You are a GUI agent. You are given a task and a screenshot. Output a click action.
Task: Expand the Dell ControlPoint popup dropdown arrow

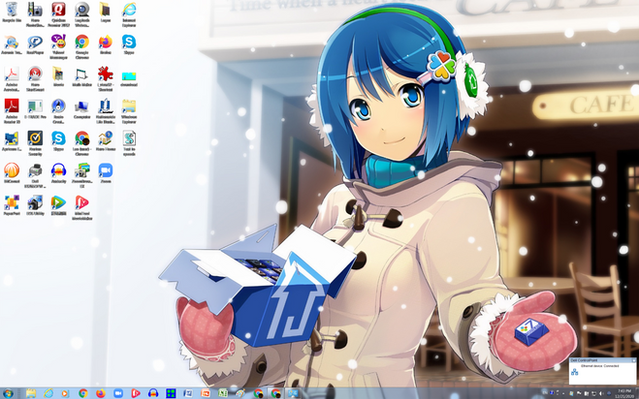pos(633,360)
